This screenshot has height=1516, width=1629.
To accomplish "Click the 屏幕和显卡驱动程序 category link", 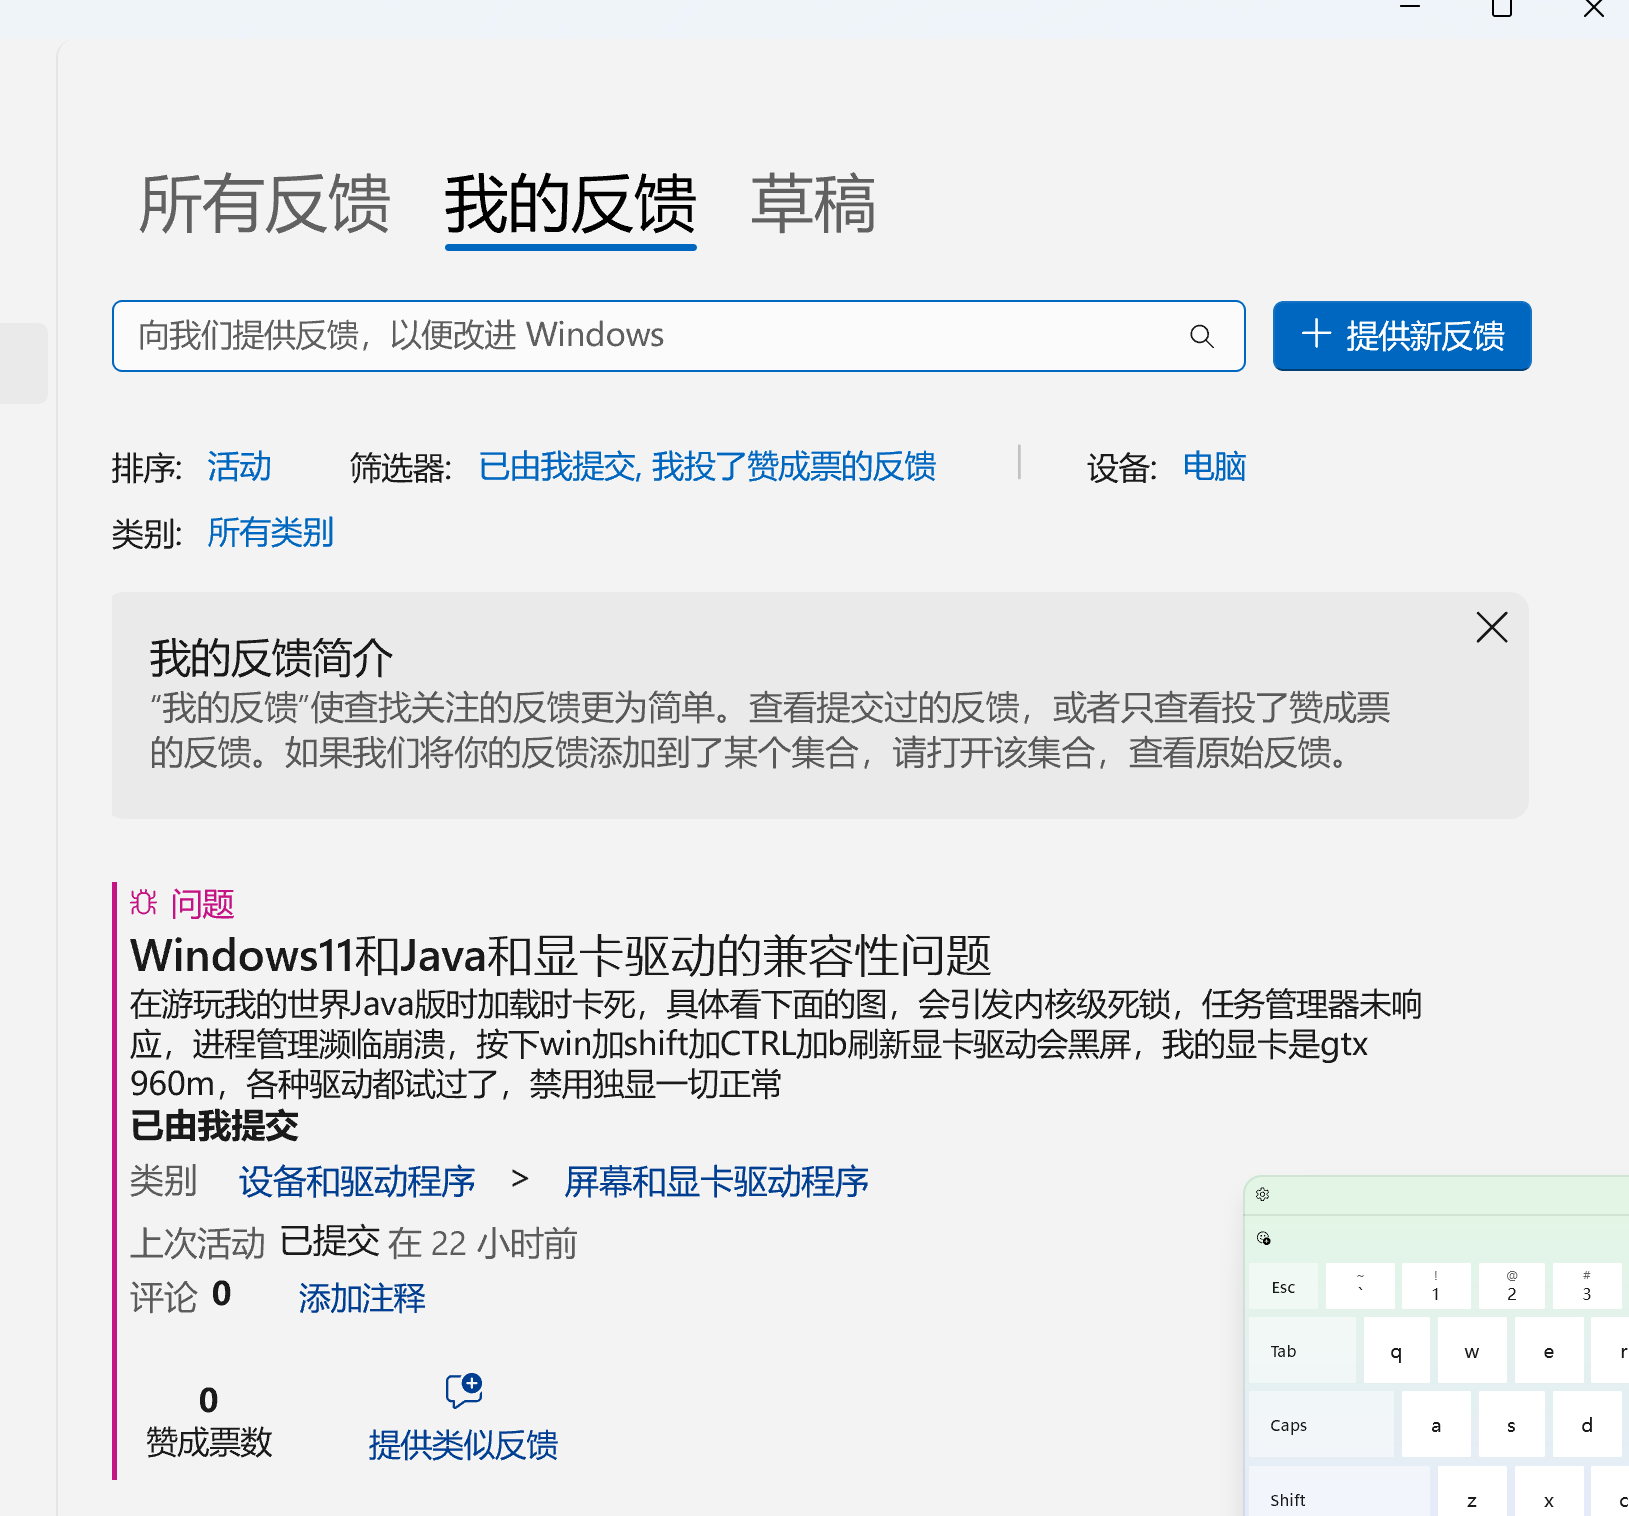I will click(716, 1182).
